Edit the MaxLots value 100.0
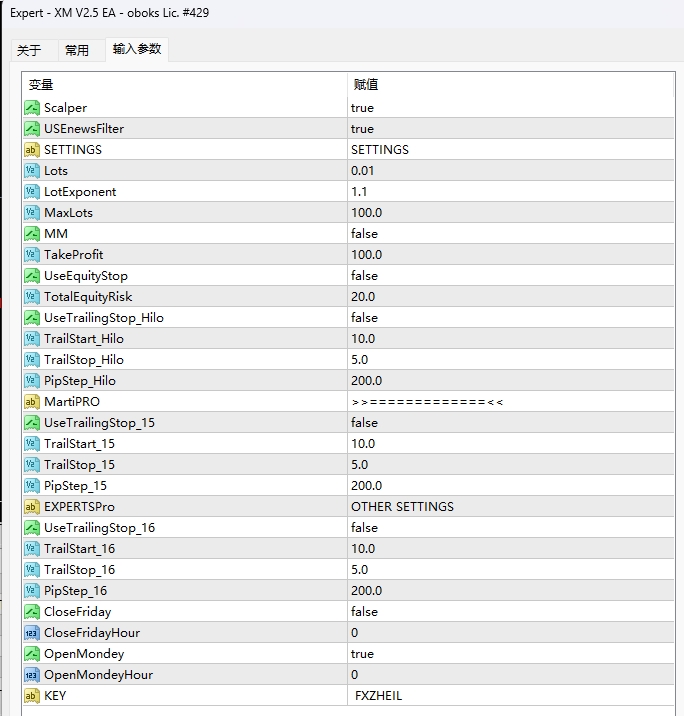This screenshot has height=716, width=684. pyautogui.click(x=510, y=213)
